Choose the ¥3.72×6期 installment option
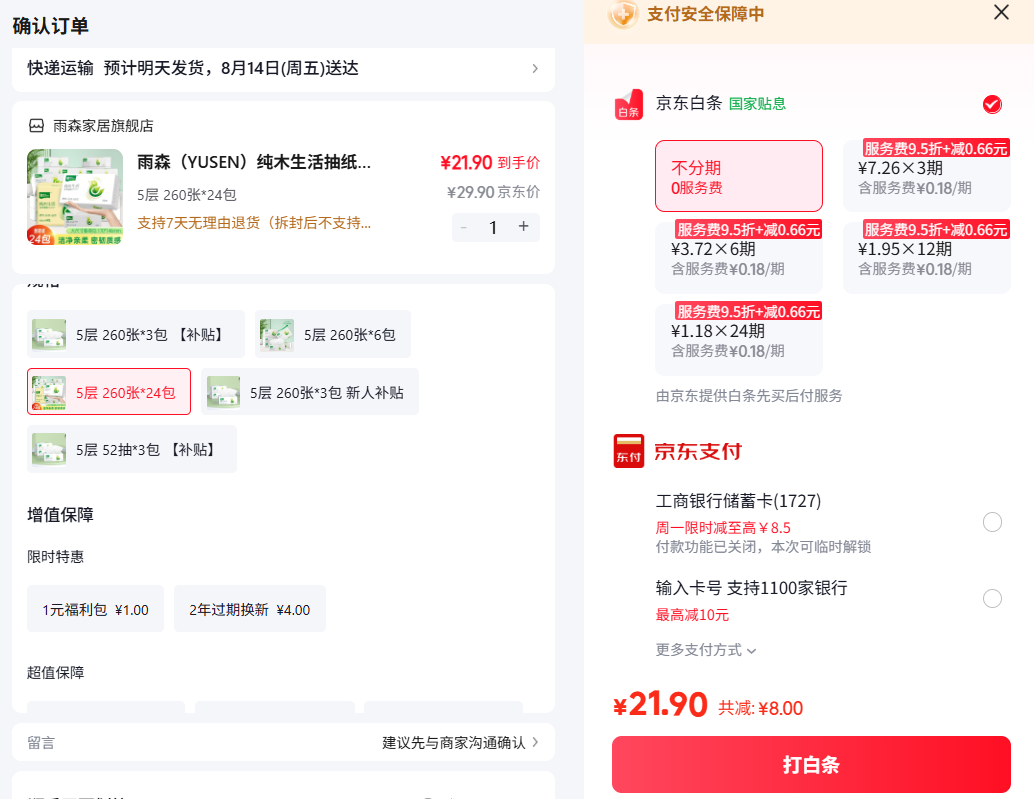Image resolution: width=1034 pixels, height=799 pixels. coord(739,257)
